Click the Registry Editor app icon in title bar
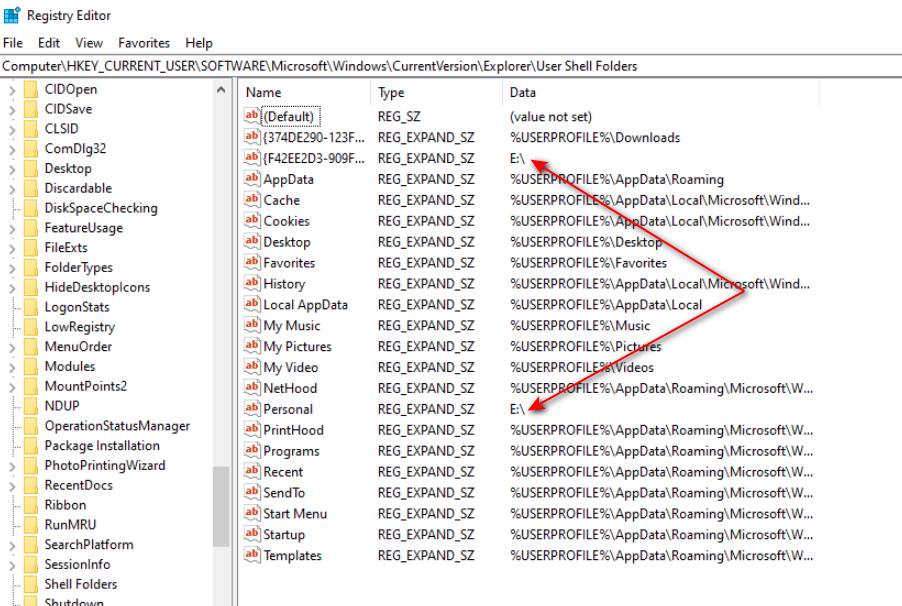Screen dimensions: 902x606 (12, 15)
